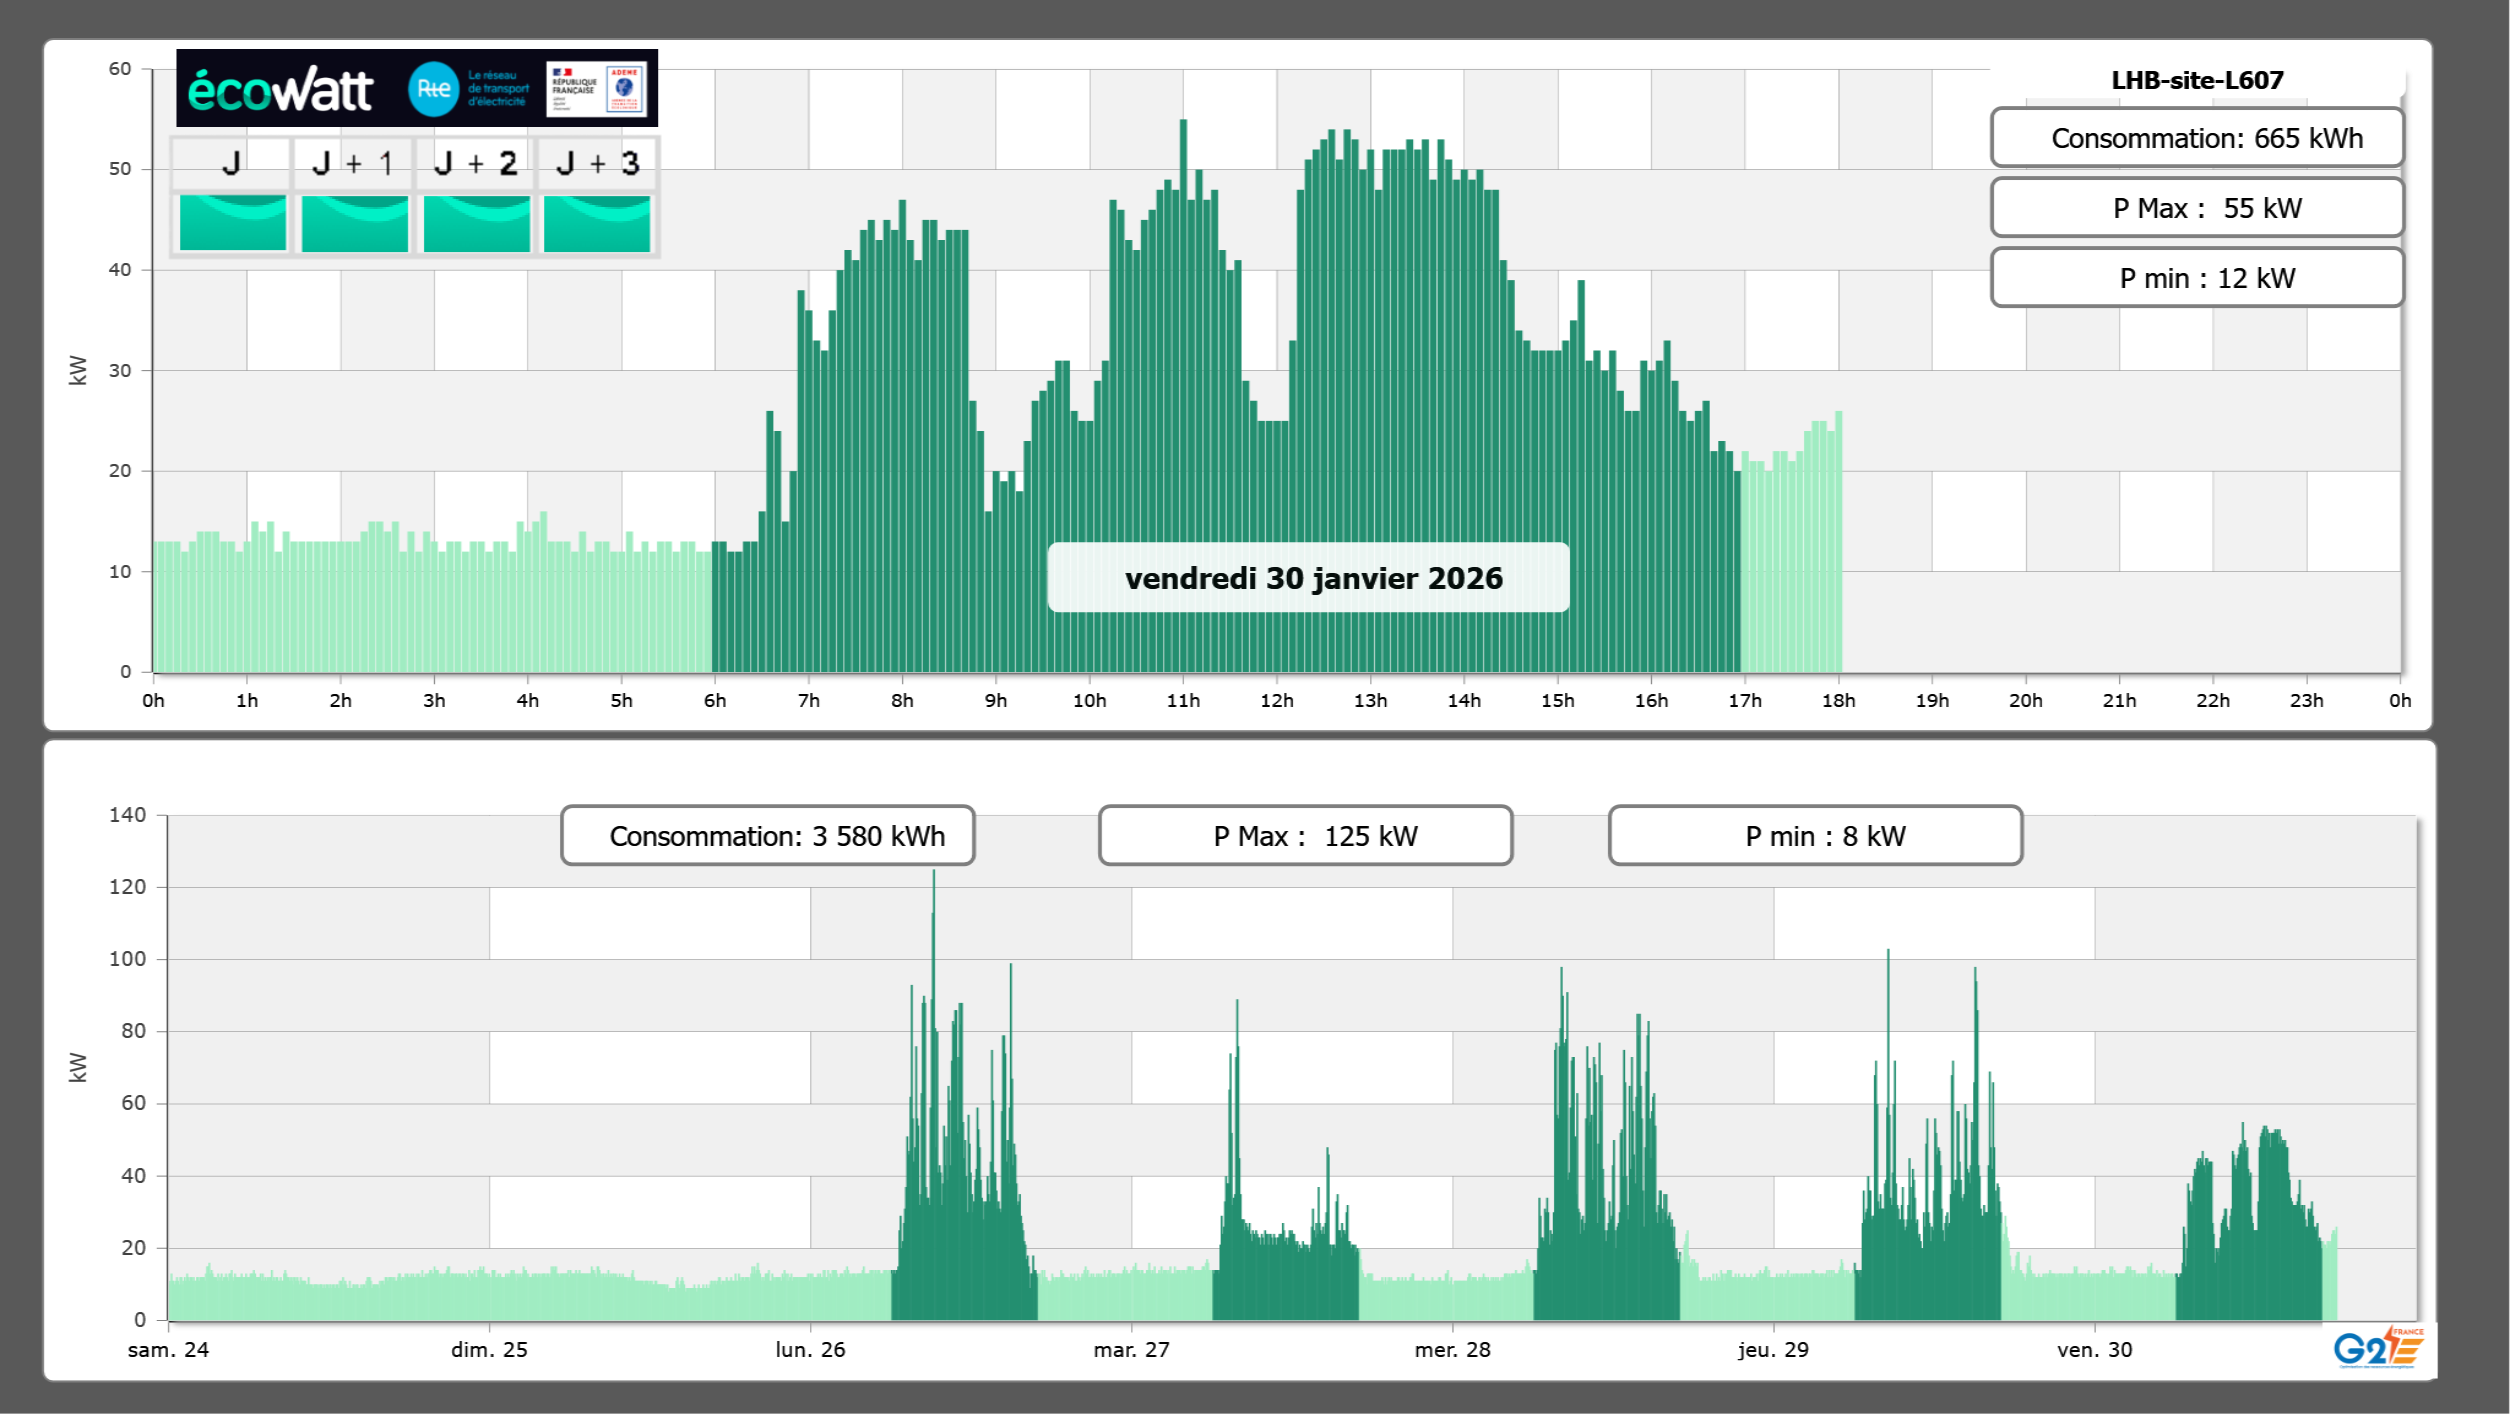Click the blue Rte circle logo
The width and height of the screenshot is (2511, 1415).
coord(433,89)
